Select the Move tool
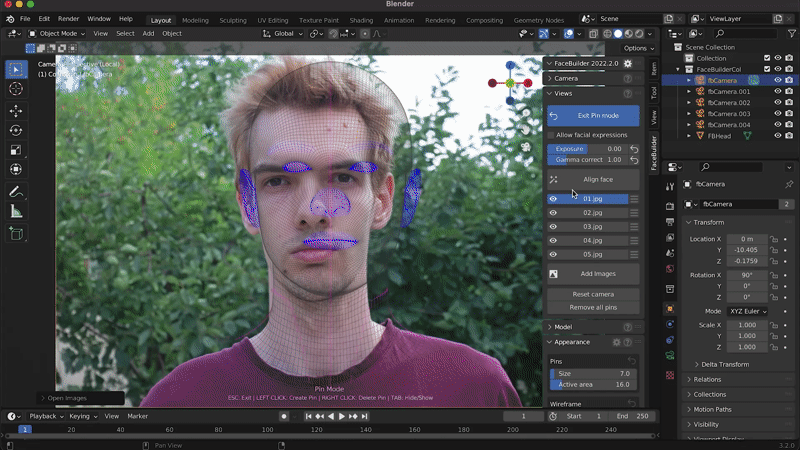 pyautogui.click(x=16, y=111)
